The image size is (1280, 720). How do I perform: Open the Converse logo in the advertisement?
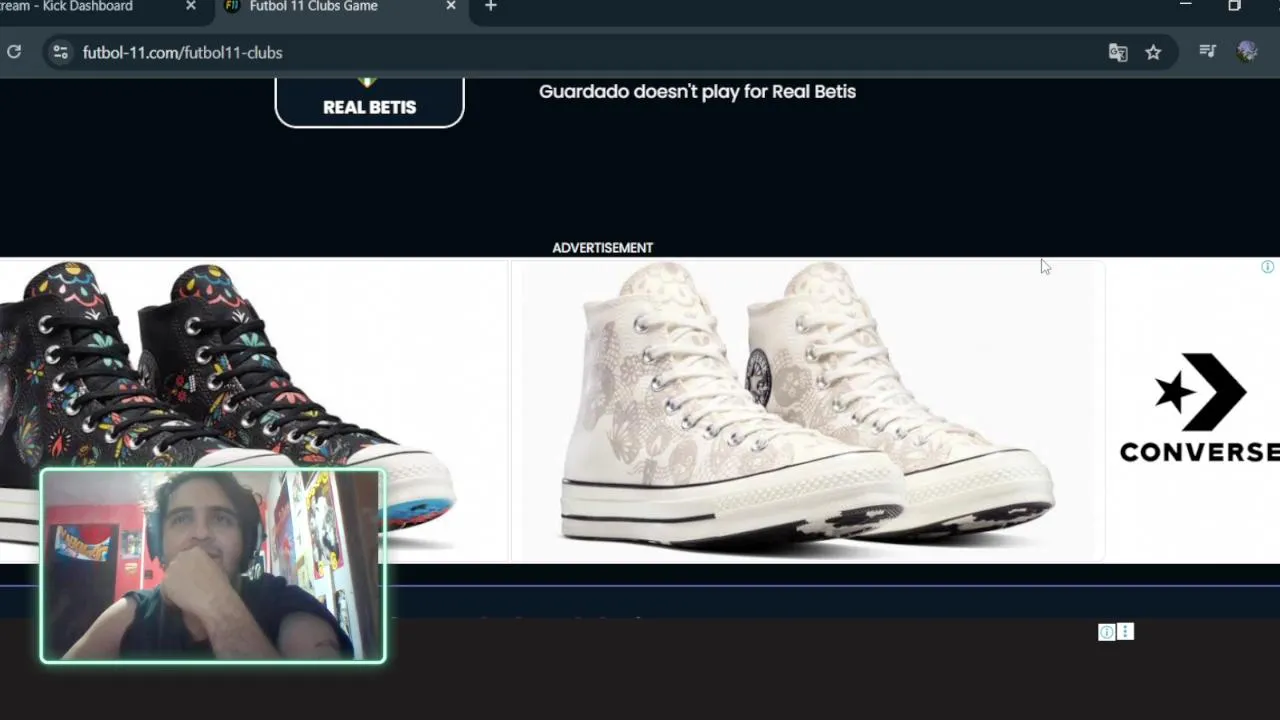1199,407
